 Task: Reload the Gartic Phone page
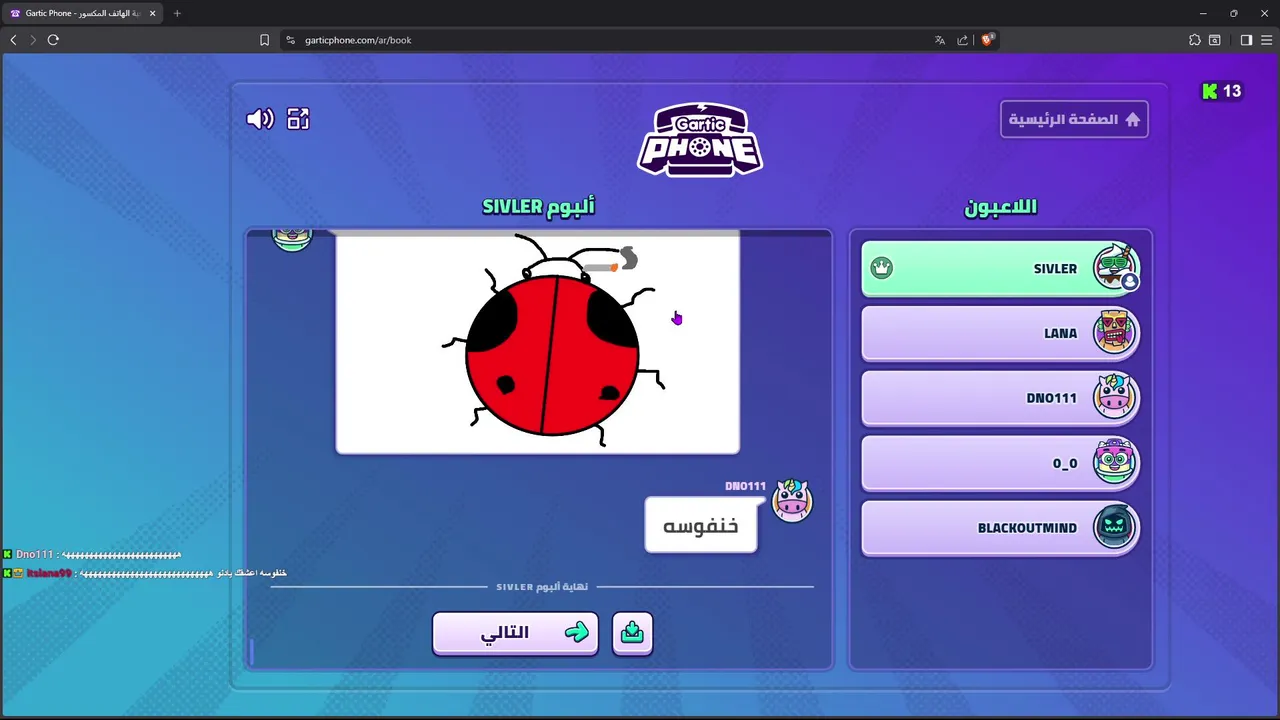click(x=53, y=40)
